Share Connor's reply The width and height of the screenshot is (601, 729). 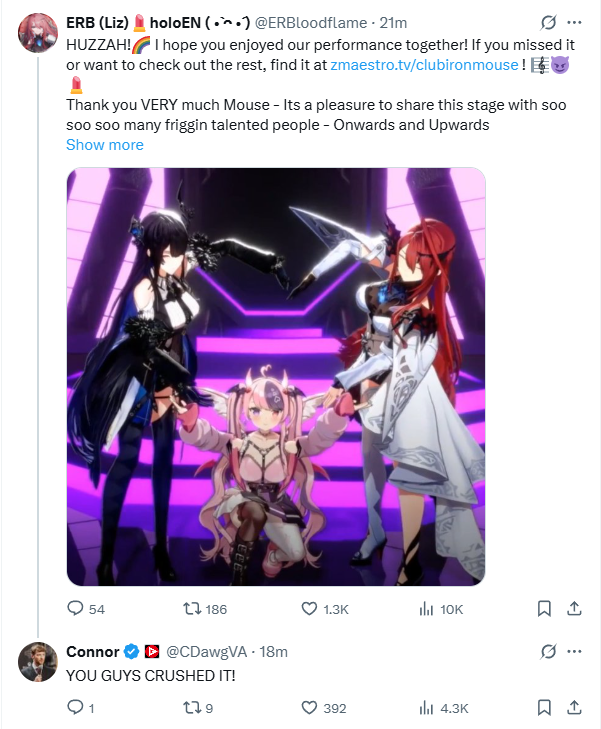[x=574, y=708]
